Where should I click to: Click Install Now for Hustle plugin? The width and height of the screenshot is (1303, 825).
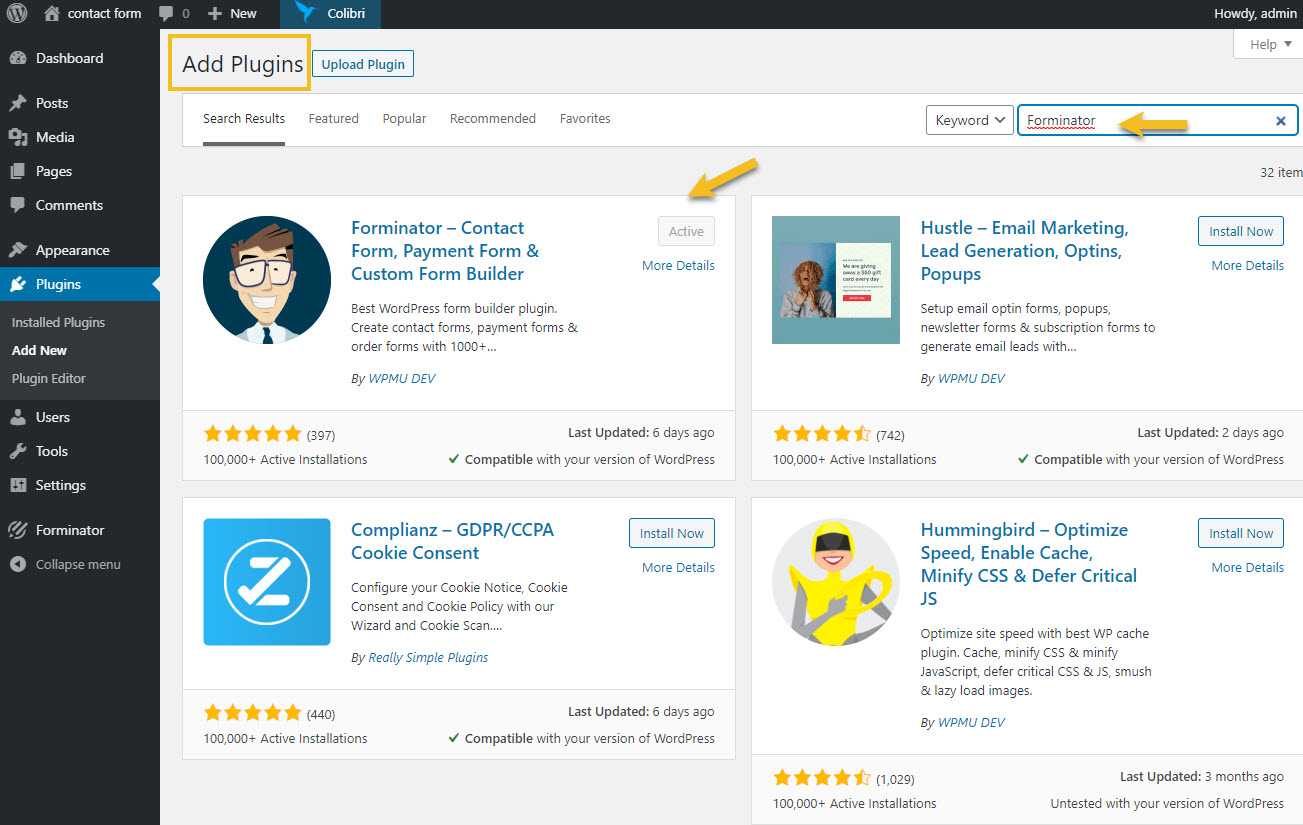point(1241,231)
